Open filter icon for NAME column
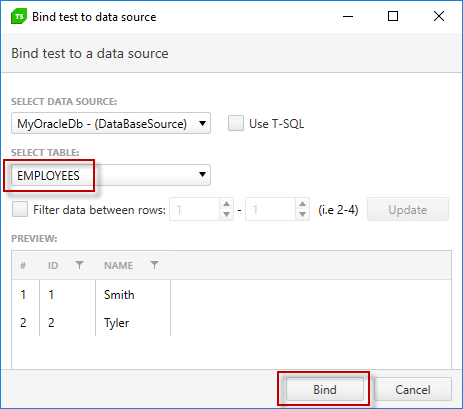Image resolution: width=463 pixels, height=409 pixels. pos(154,265)
